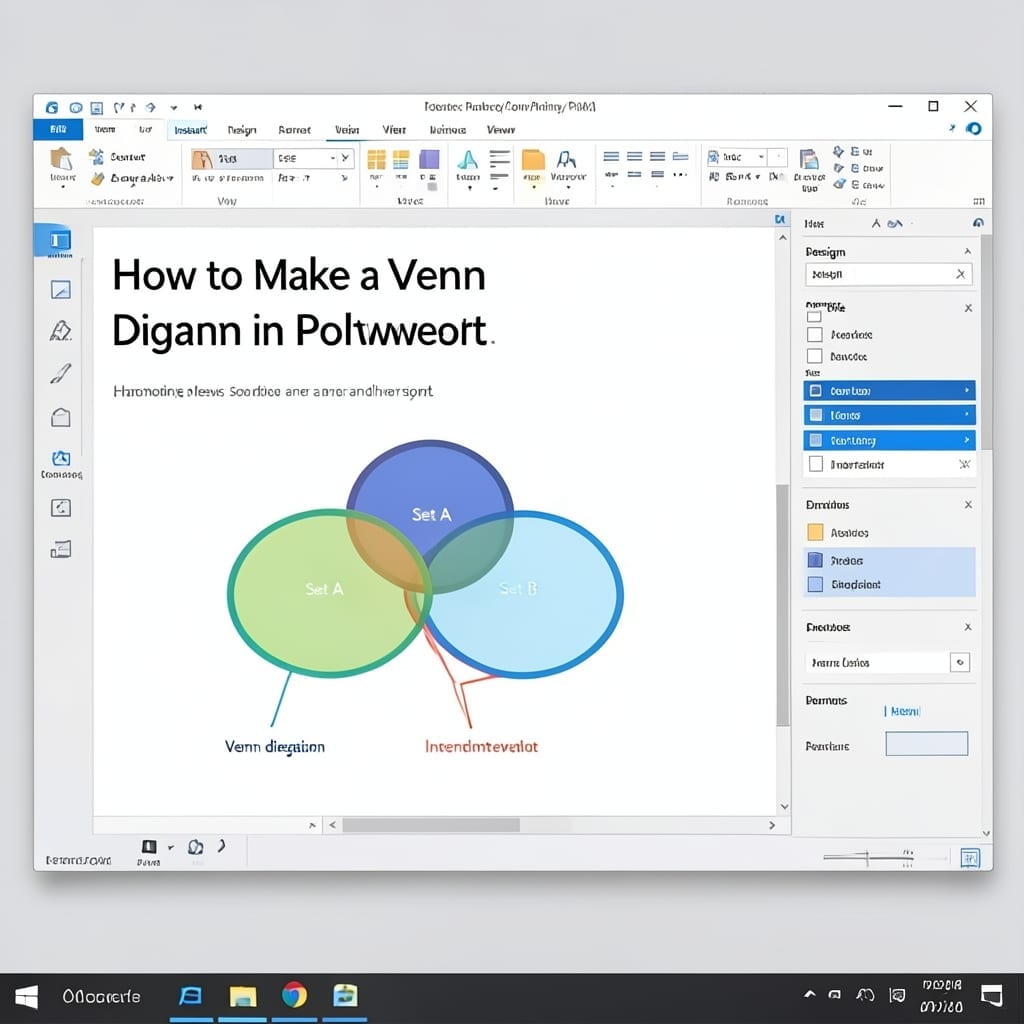Clear the Design search field with its X
1024x1024 pixels.
point(960,274)
